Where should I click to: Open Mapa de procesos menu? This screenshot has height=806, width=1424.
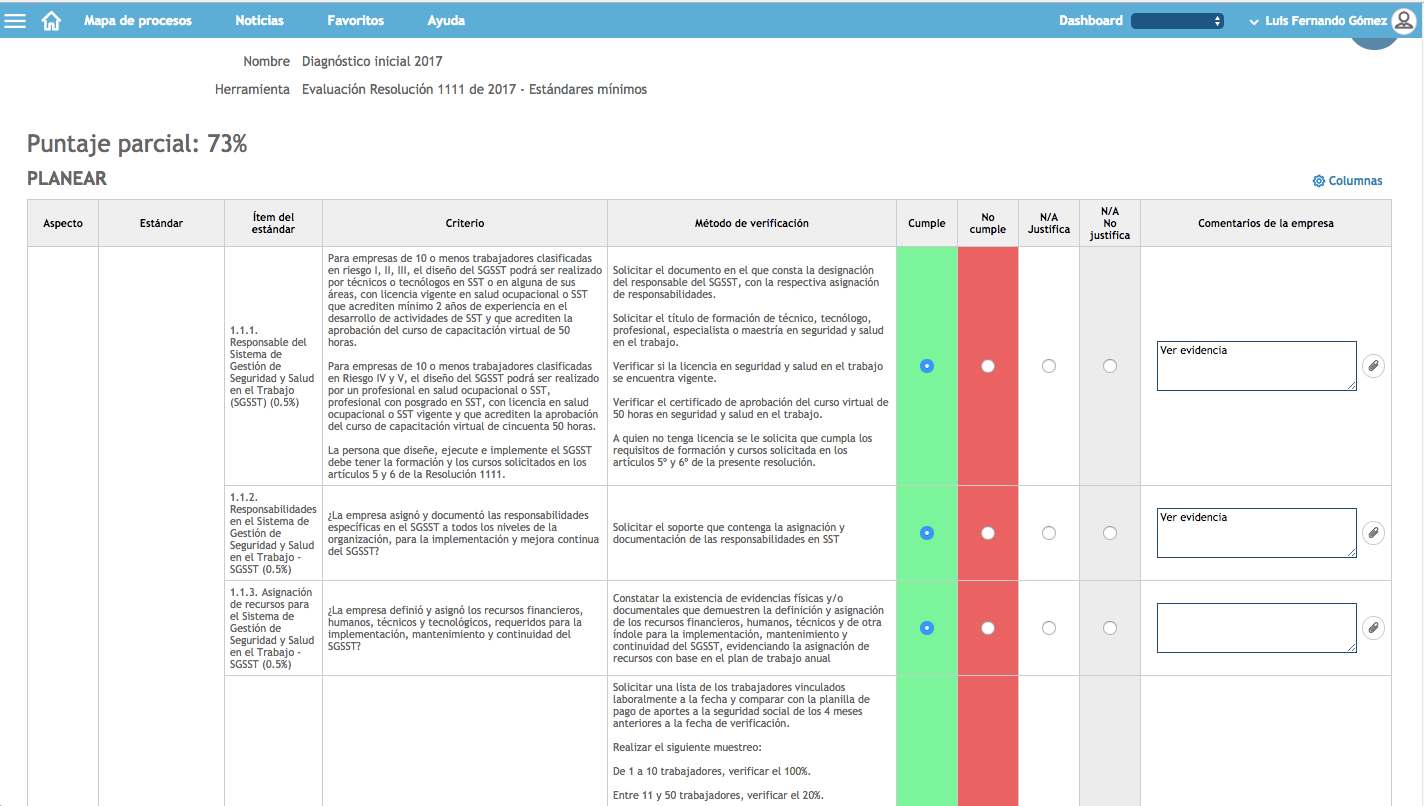point(138,21)
